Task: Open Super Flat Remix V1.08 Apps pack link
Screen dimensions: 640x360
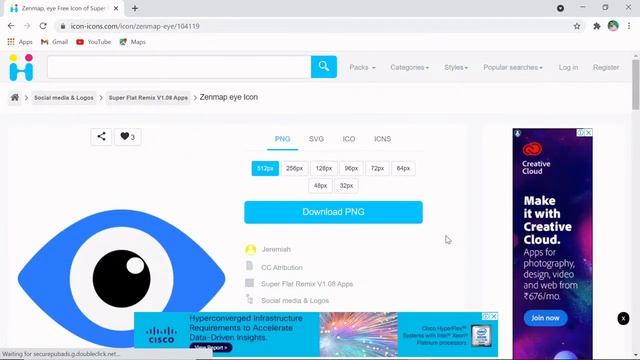Action: pyautogui.click(x=307, y=284)
